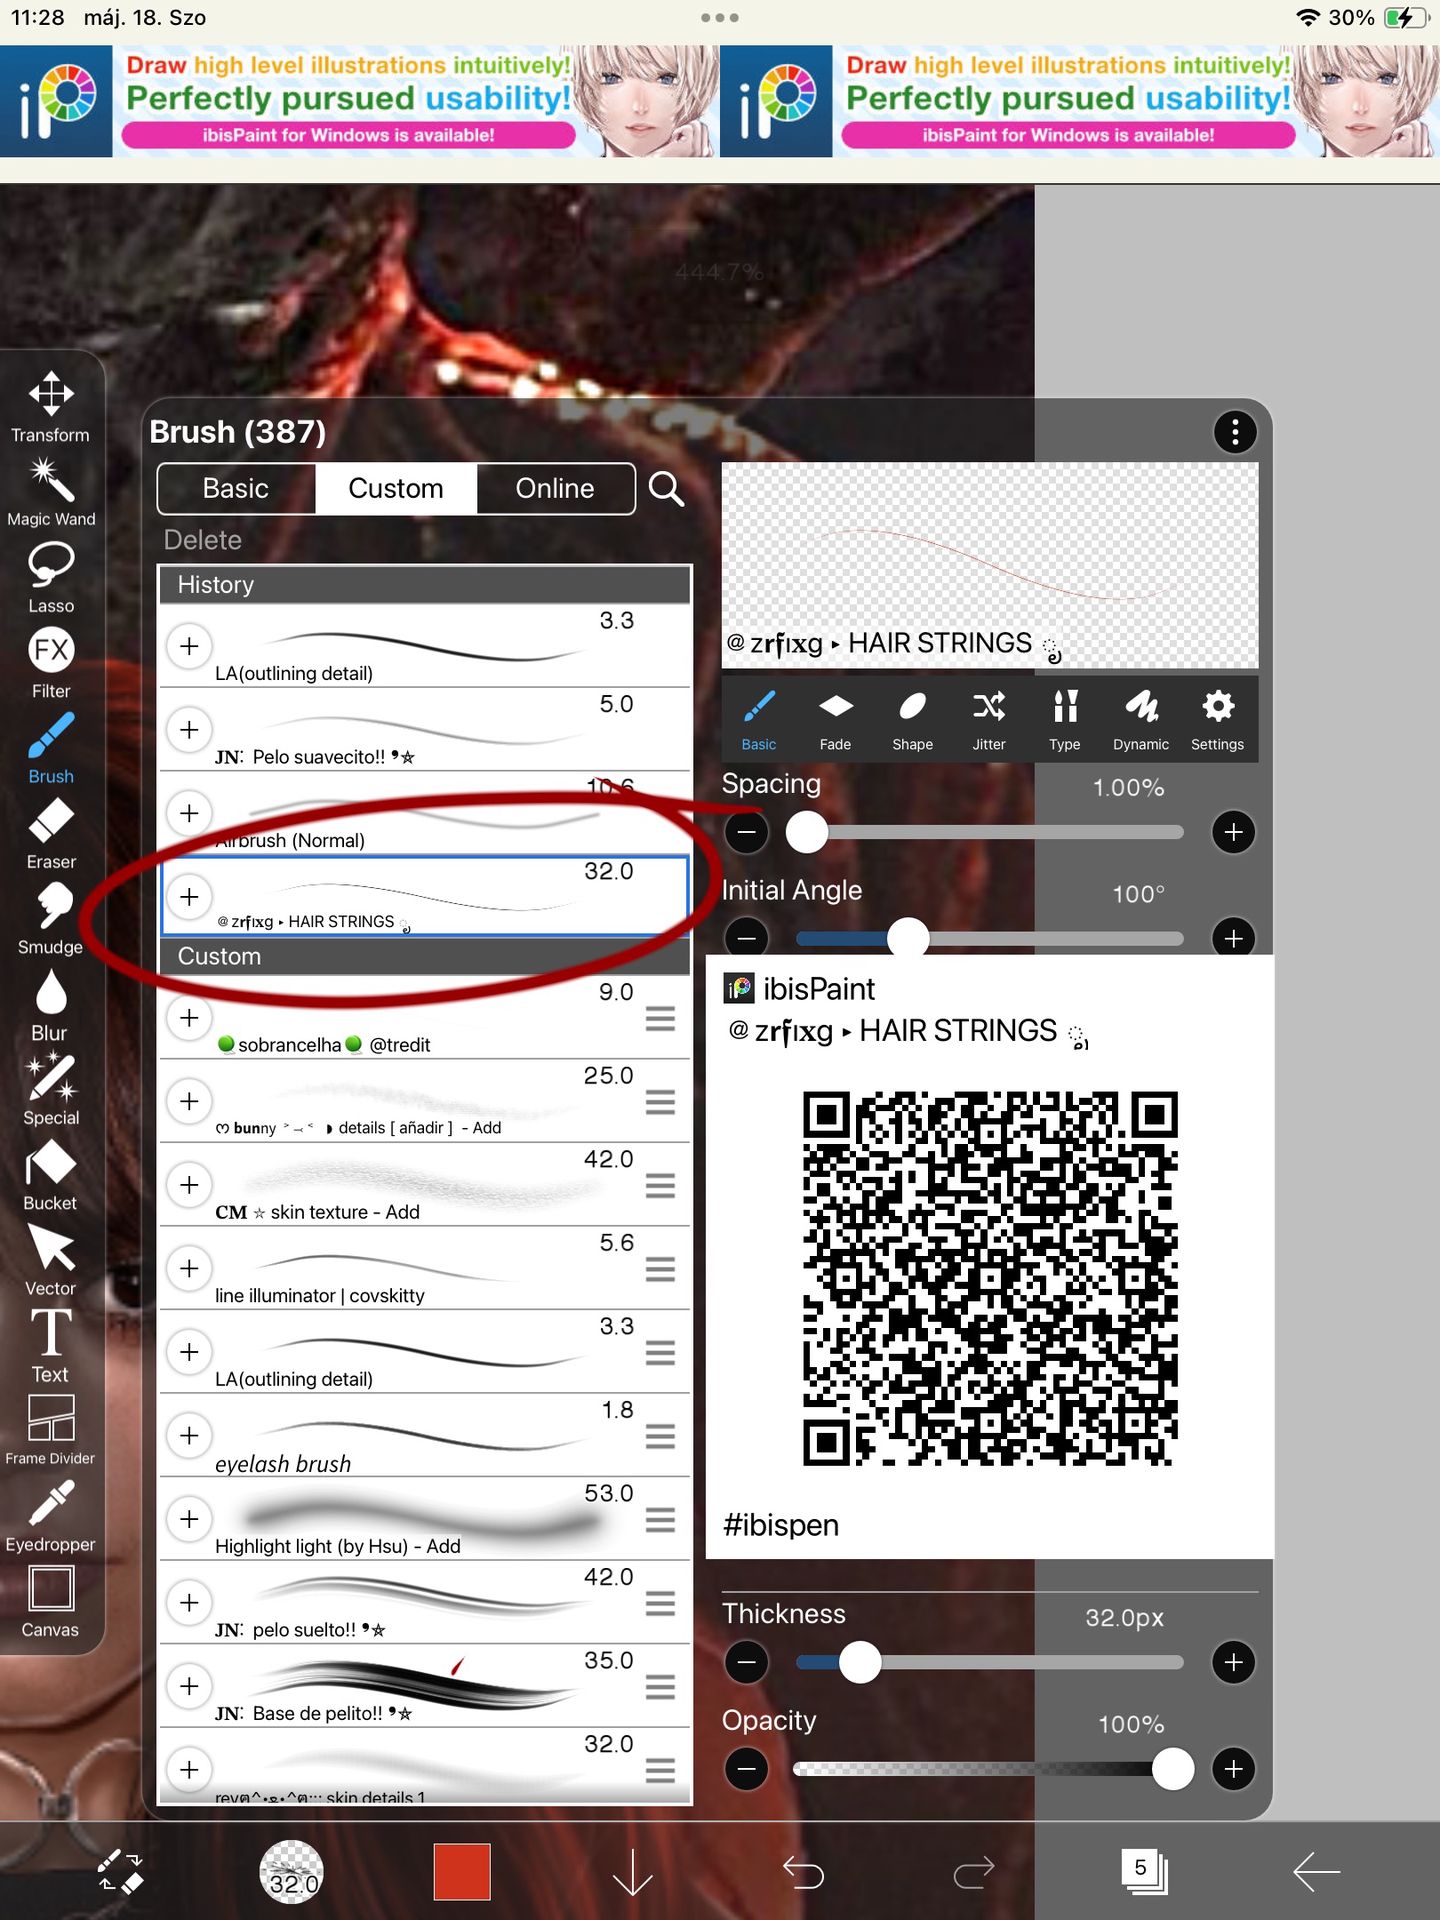
Task: Add the eyelash brush using its plus button
Action: tap(189, 1435)
